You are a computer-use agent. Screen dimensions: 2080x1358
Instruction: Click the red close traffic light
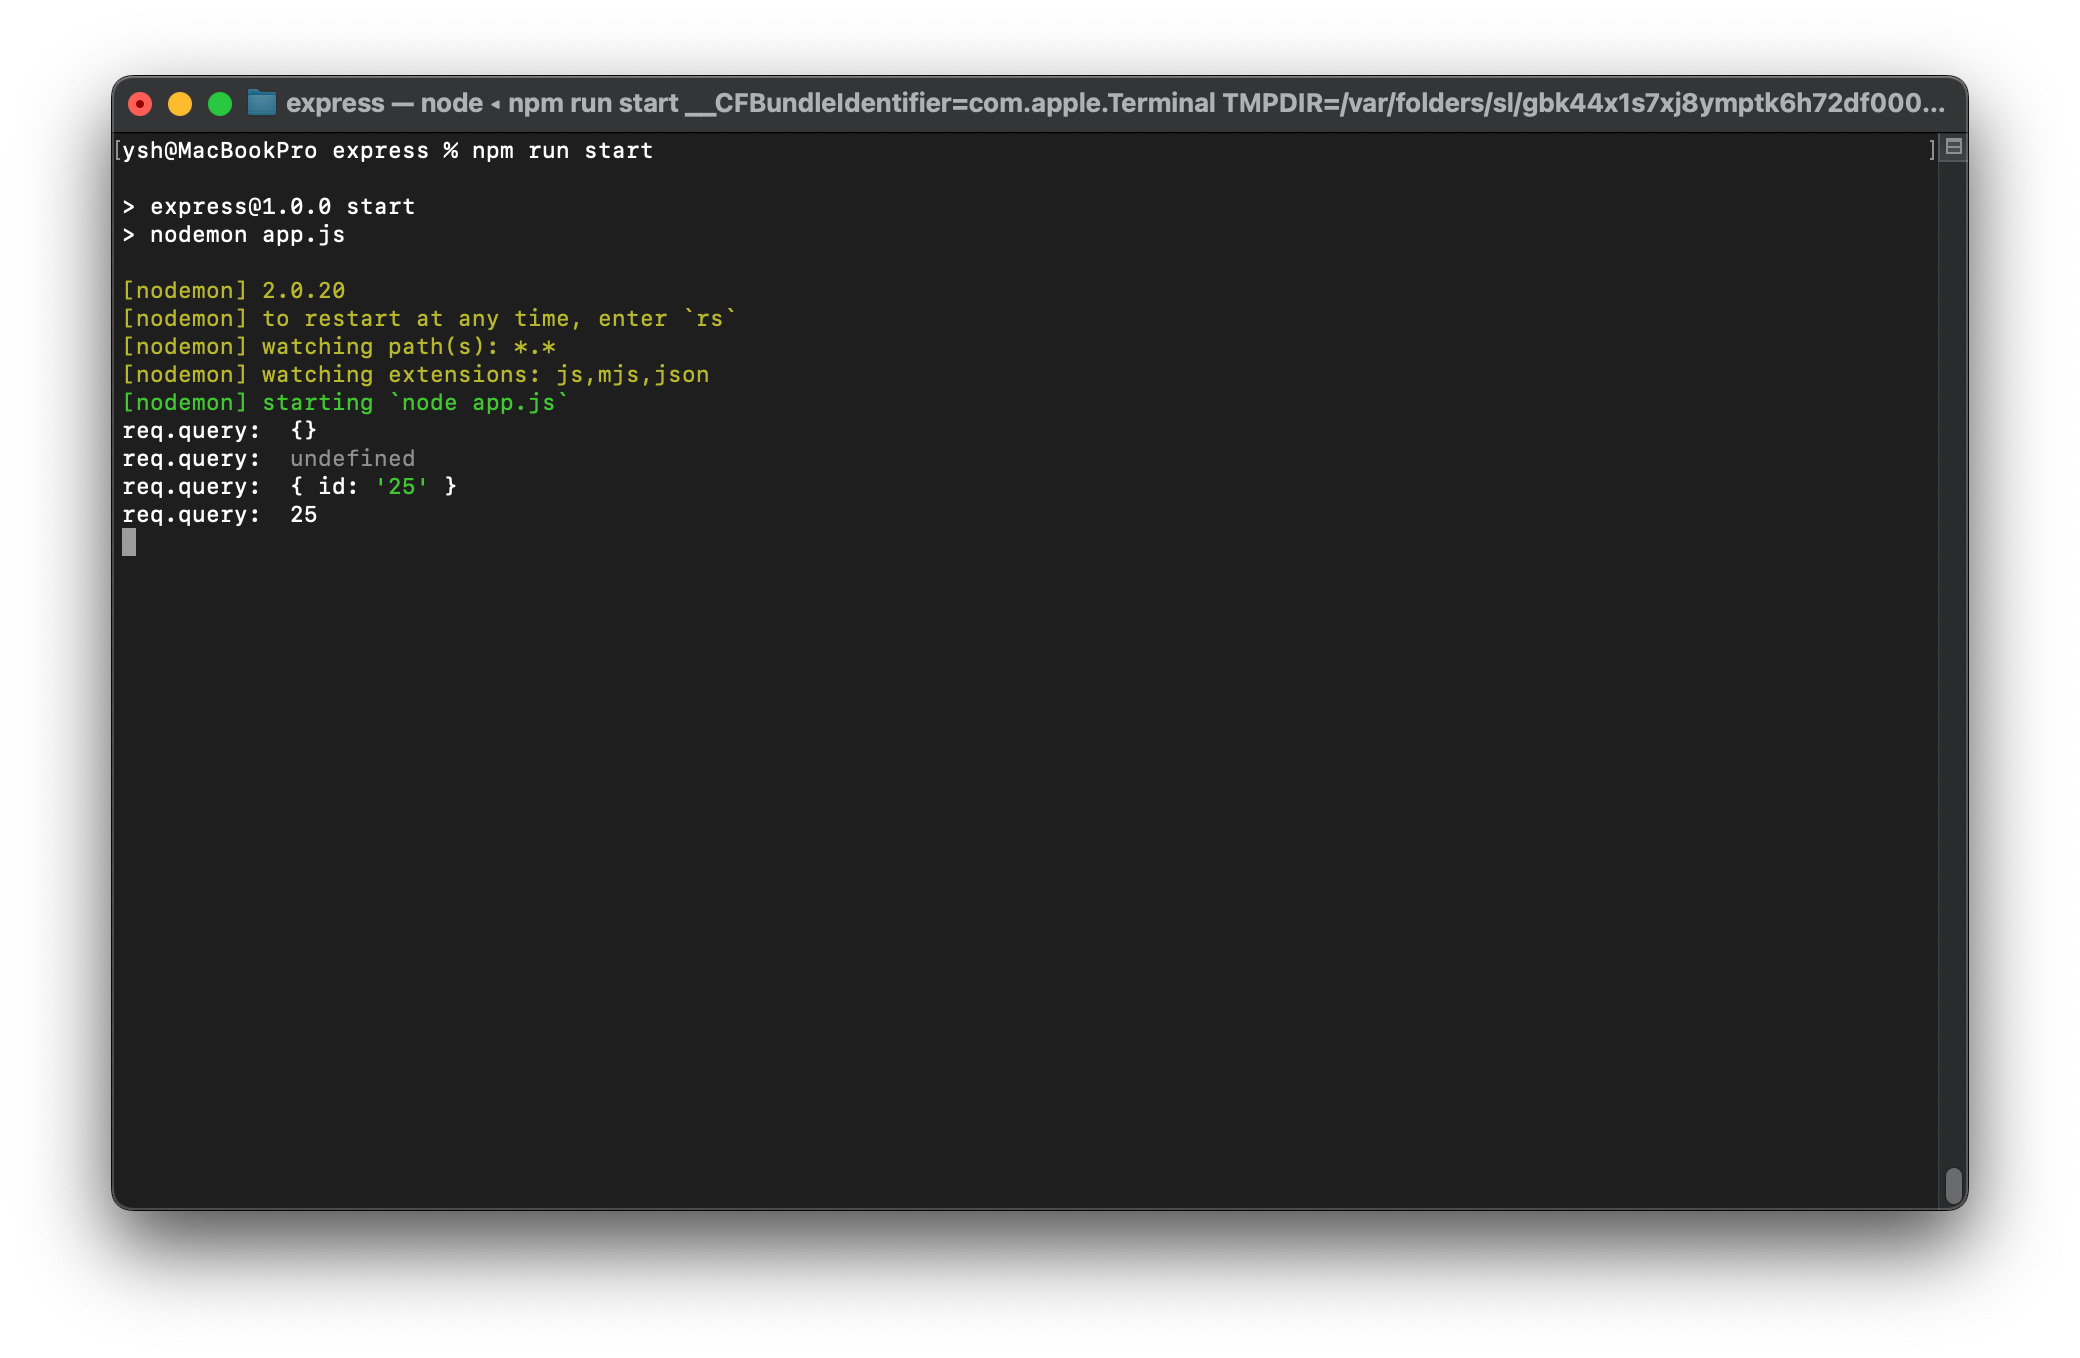(x=142, y=102)
